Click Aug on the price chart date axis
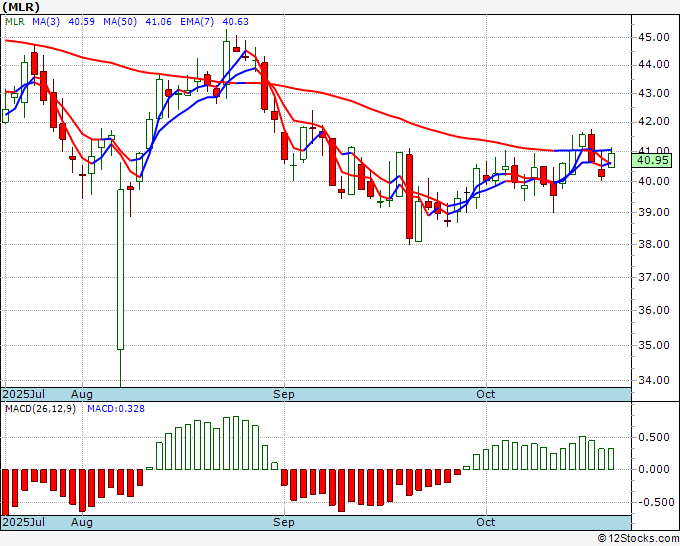This screenshot has height=546, width=680. [x=82, y=394]
